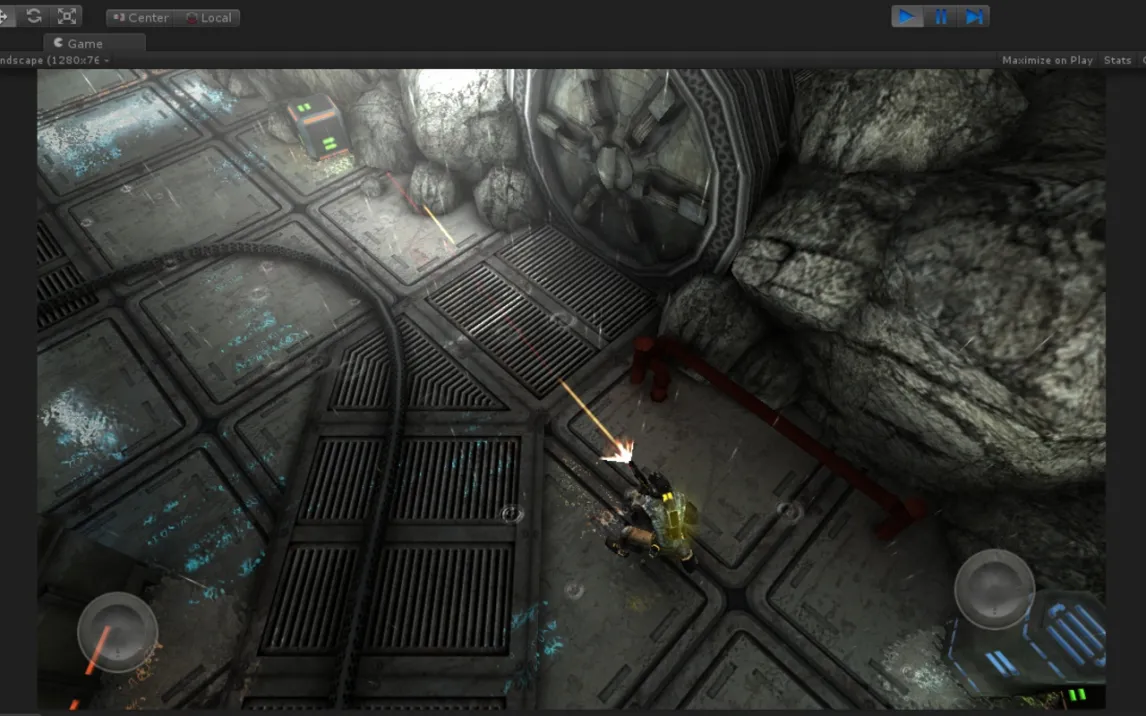Toggle Local coordinate space button
Image resolution: width=1146 pixels, height=716 pixels.
(208, 18)
